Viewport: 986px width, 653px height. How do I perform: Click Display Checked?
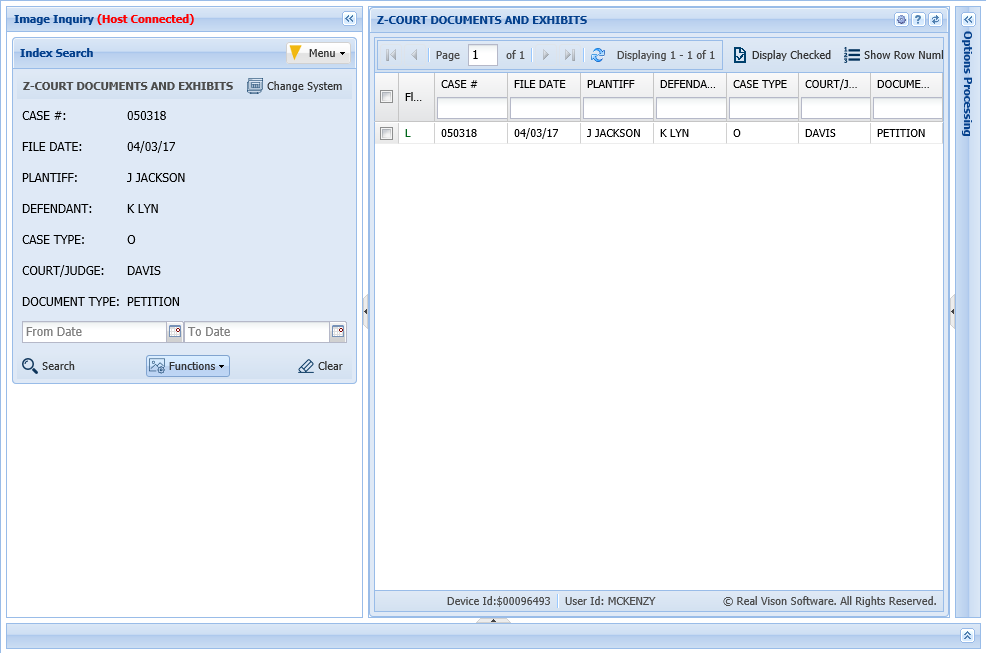(x=783, y=55)
